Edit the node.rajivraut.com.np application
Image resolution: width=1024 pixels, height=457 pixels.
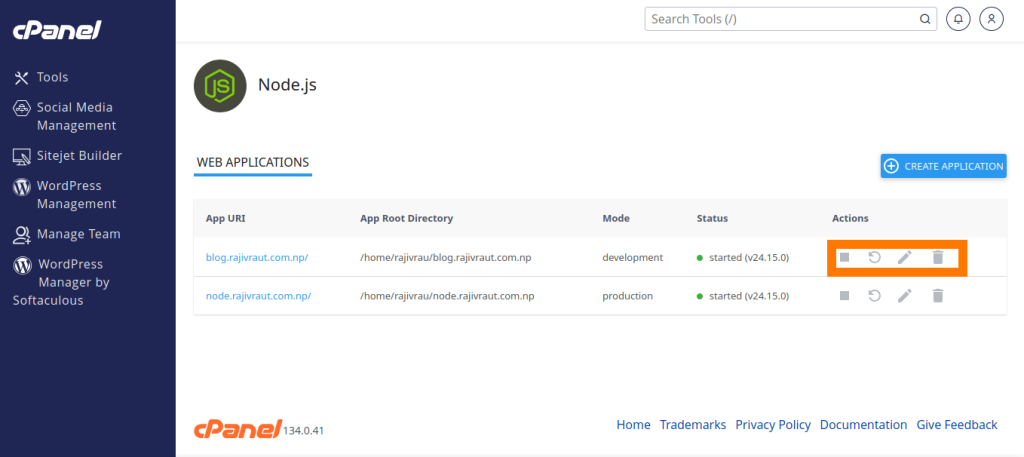(904, 296)
